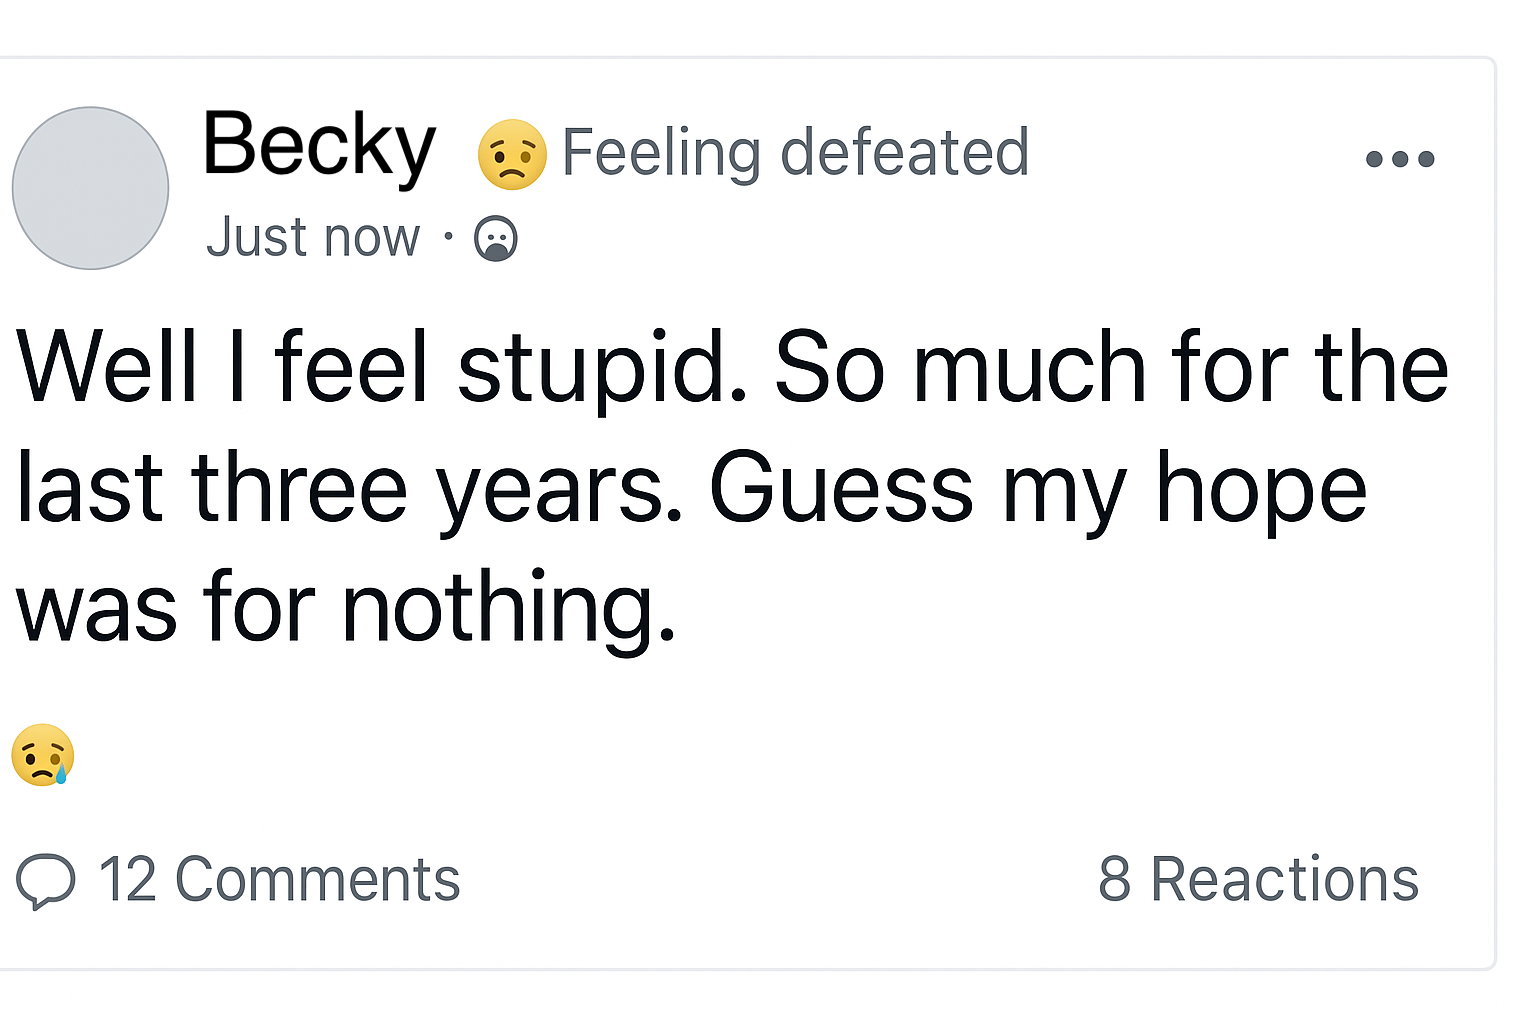Click the word "hope" in post text
Screen dimensions: 1536x1024
(x=1261, y=488)
